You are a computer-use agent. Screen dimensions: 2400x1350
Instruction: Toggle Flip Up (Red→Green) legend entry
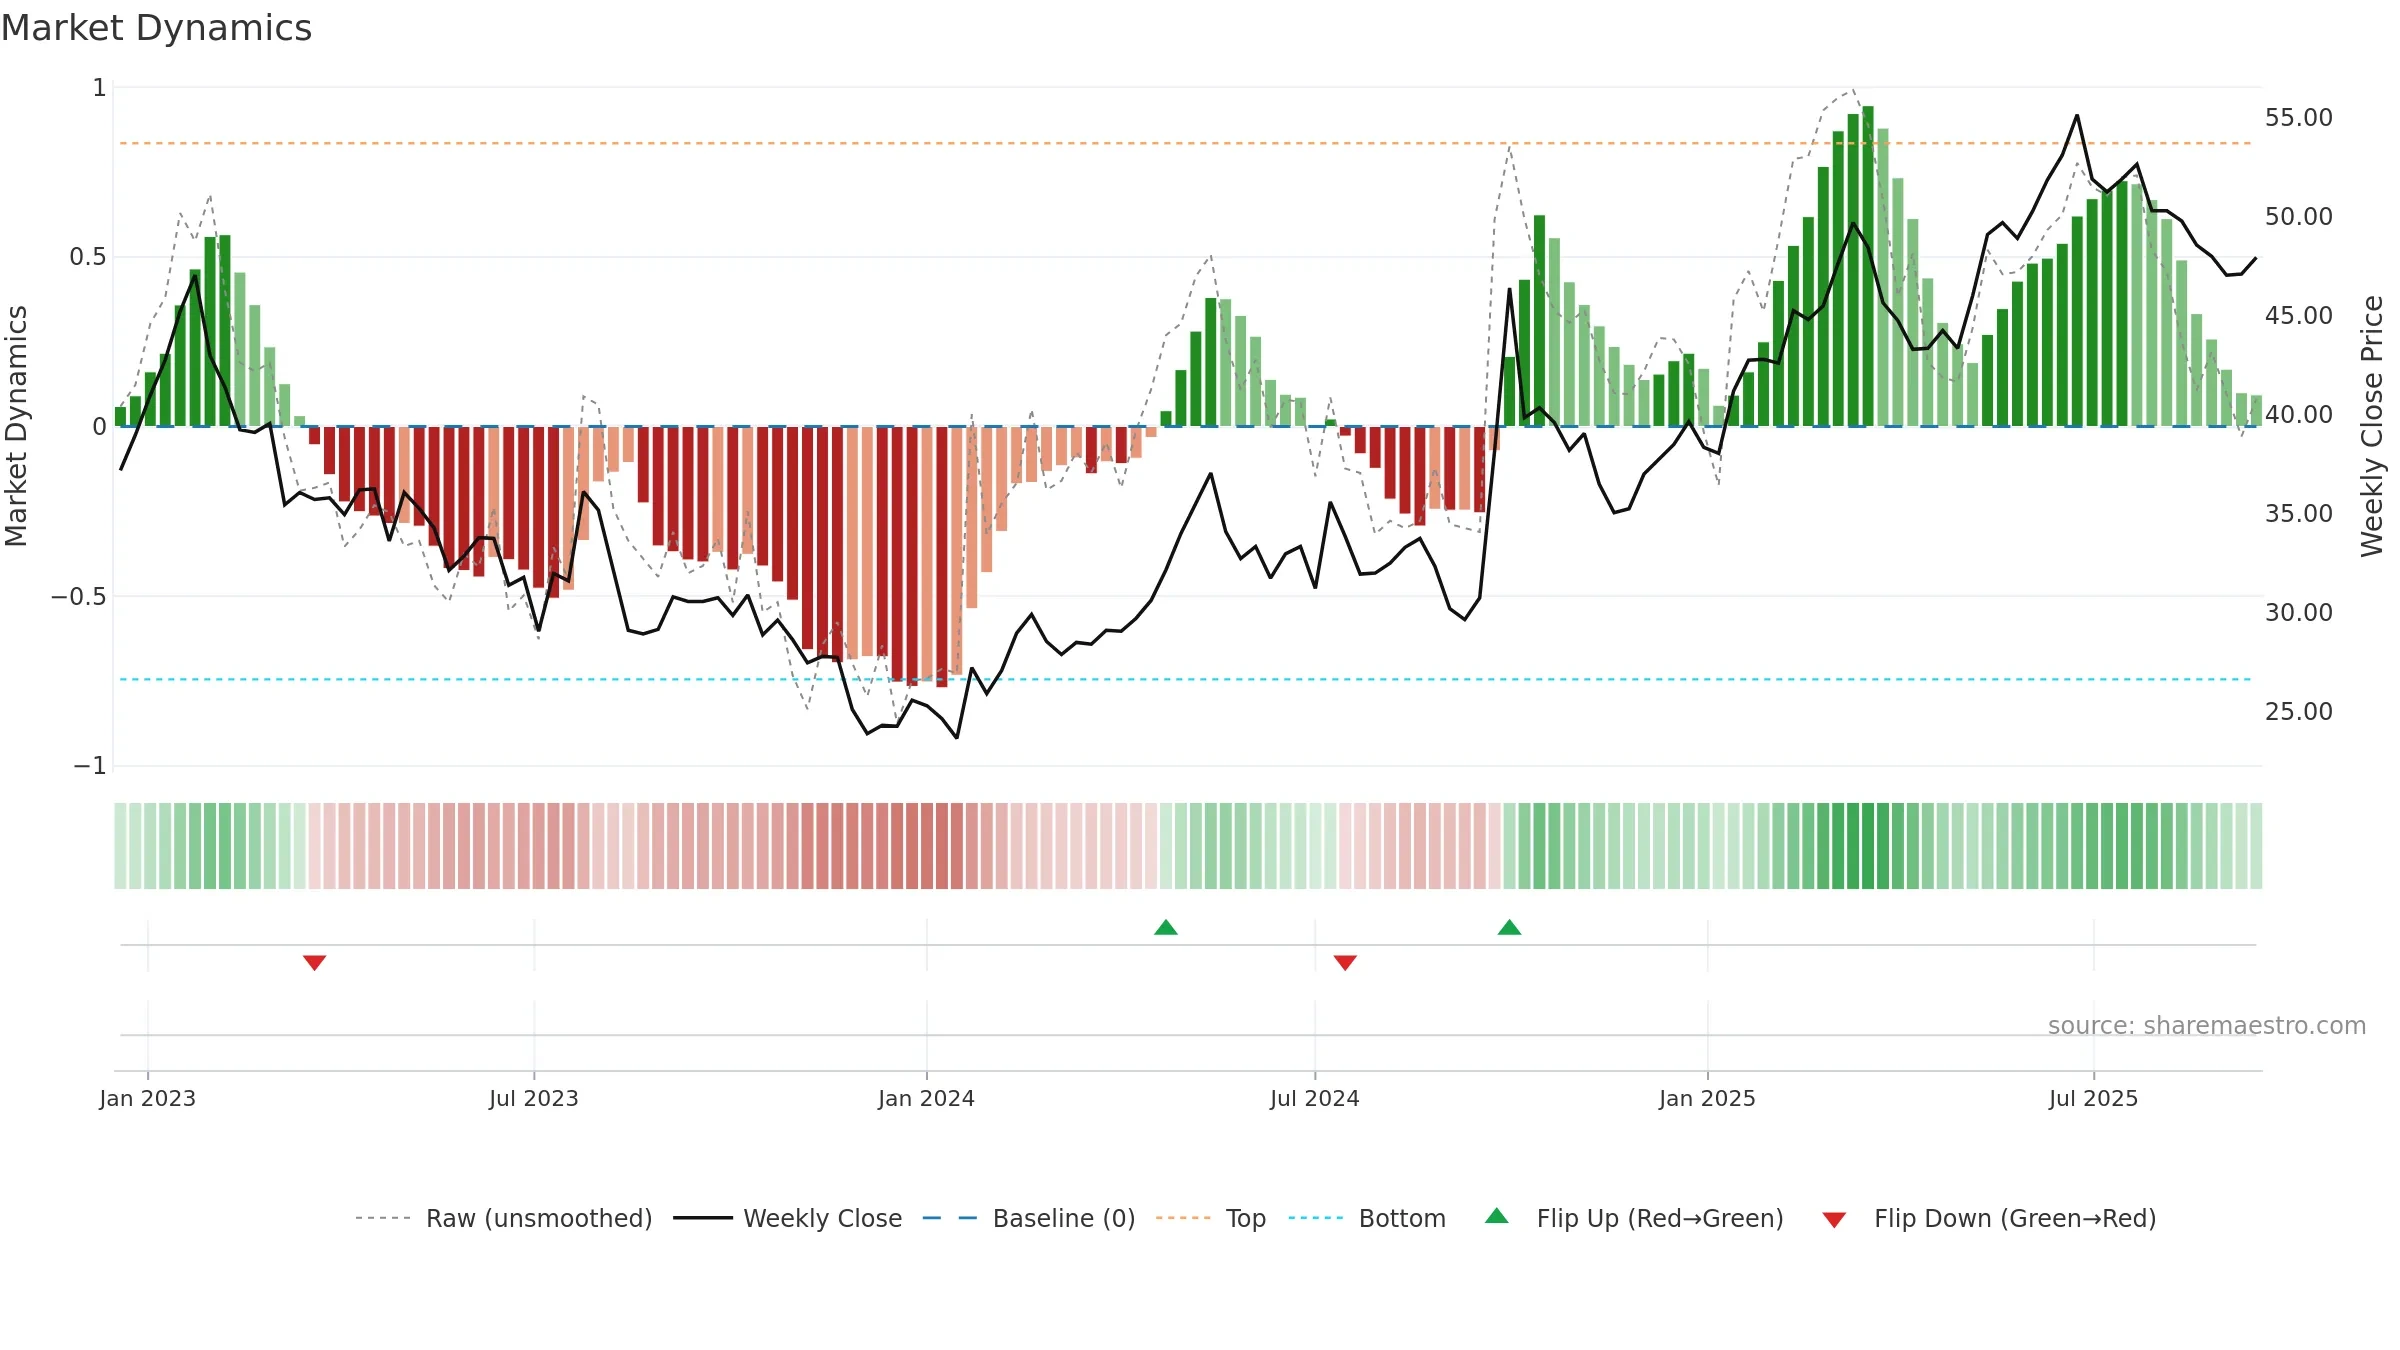(x=1634, y=1218)
